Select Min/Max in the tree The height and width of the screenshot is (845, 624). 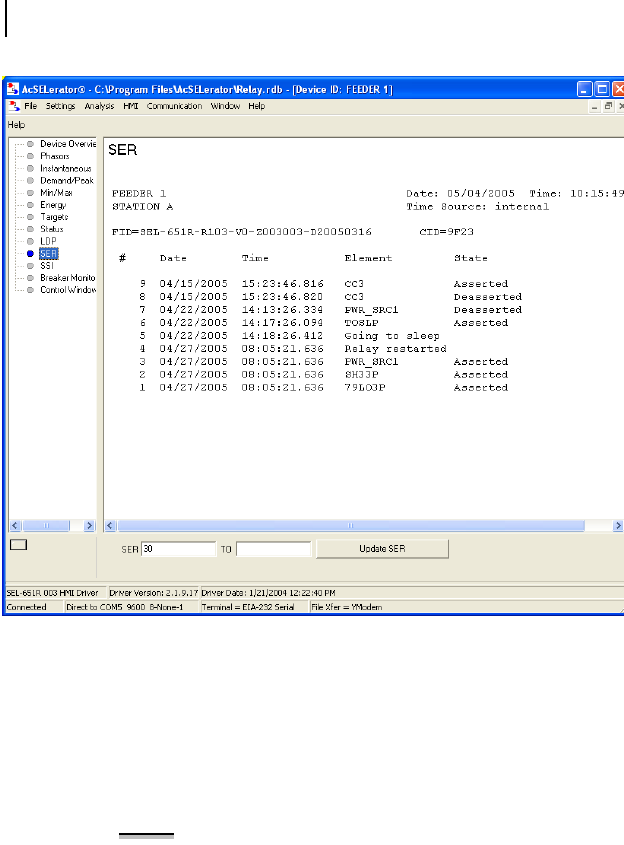pos(56,193)
